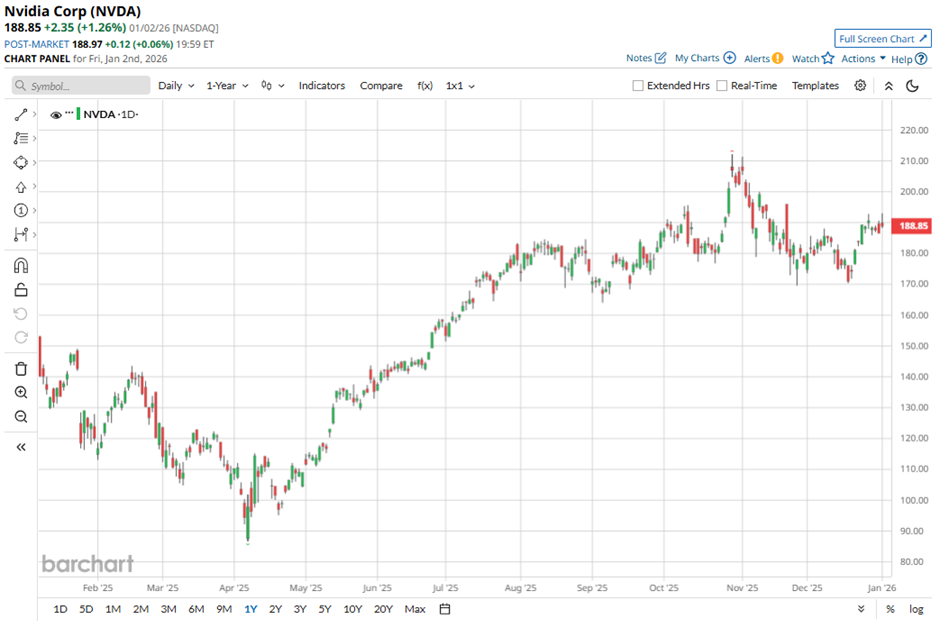Open Alerts
This screenshot has width=940, height=628.
pyautogui.click(x=763, y=58)
